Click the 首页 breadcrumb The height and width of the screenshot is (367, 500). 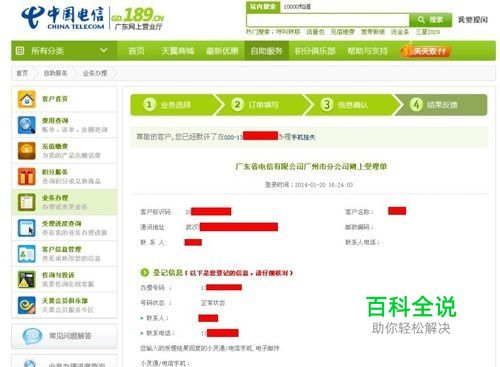22,73
